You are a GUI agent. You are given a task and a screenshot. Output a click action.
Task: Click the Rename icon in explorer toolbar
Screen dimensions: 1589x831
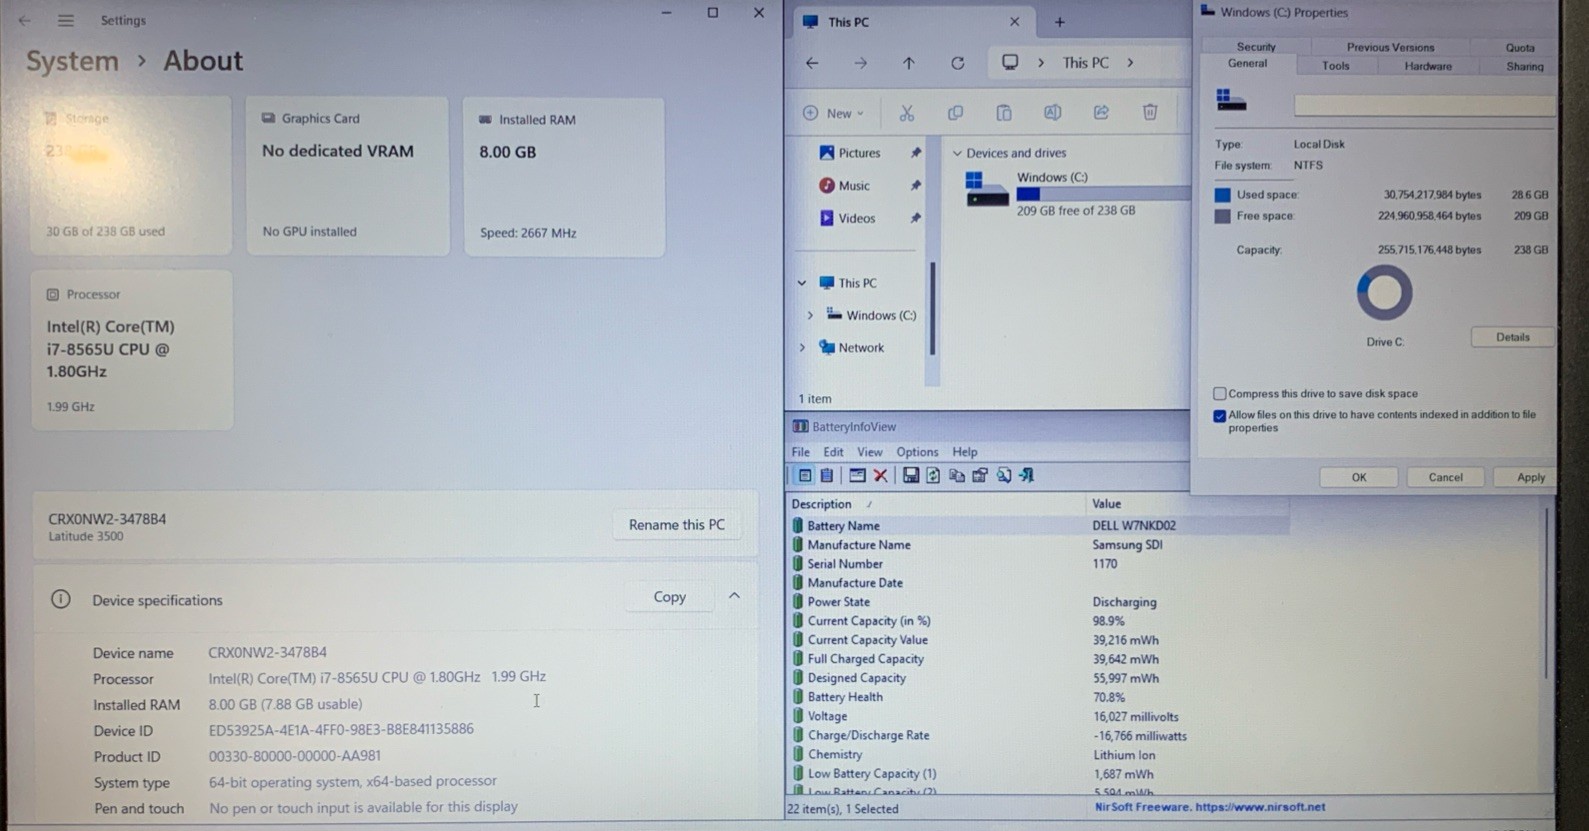pyautogui.click(x=1052, y=113)
